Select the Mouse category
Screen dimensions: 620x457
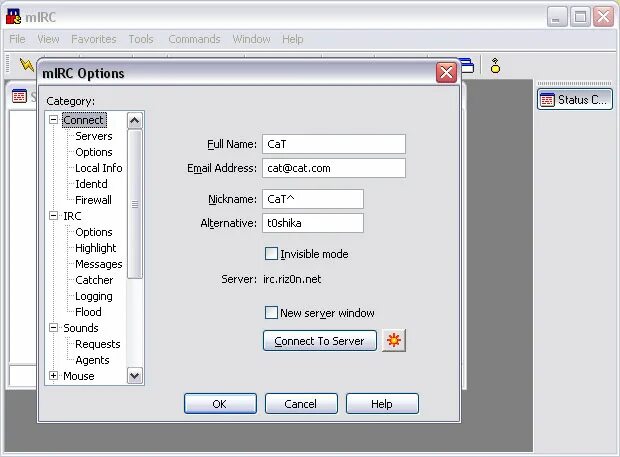(x=79, y=376)
